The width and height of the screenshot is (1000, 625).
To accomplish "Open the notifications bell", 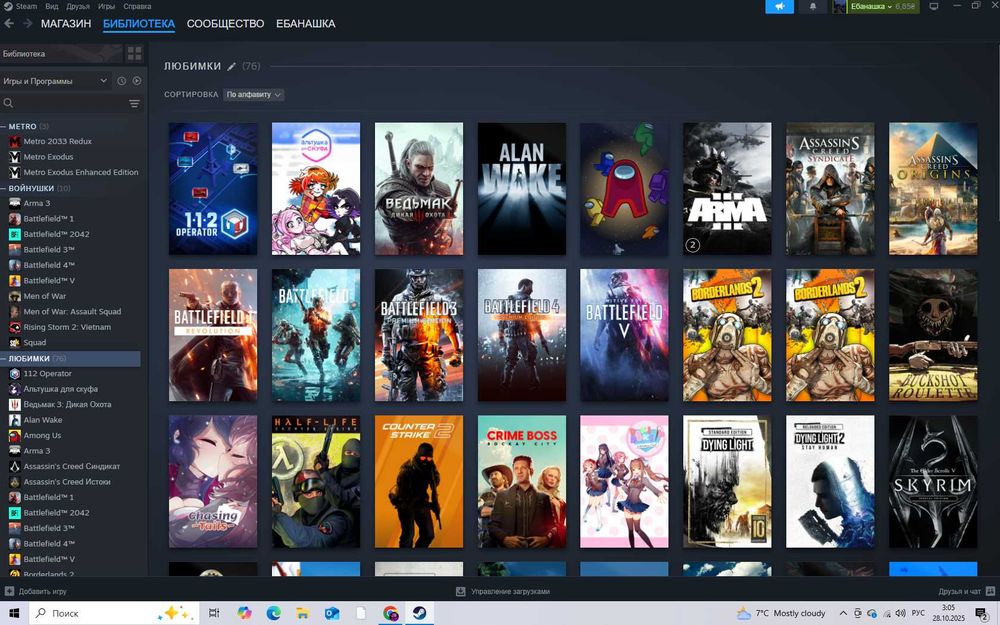I will point(812,6).
